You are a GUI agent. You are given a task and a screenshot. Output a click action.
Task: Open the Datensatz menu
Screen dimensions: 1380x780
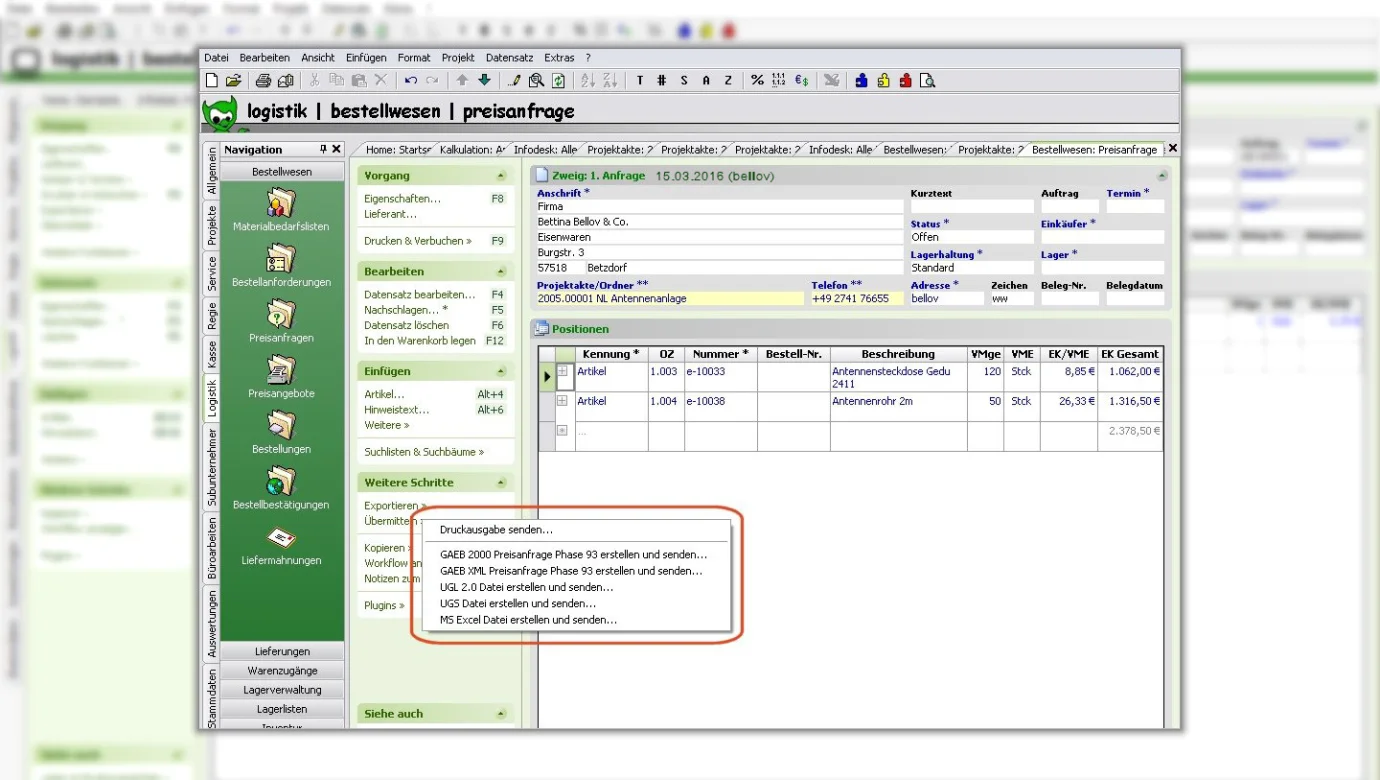point(510,58)
